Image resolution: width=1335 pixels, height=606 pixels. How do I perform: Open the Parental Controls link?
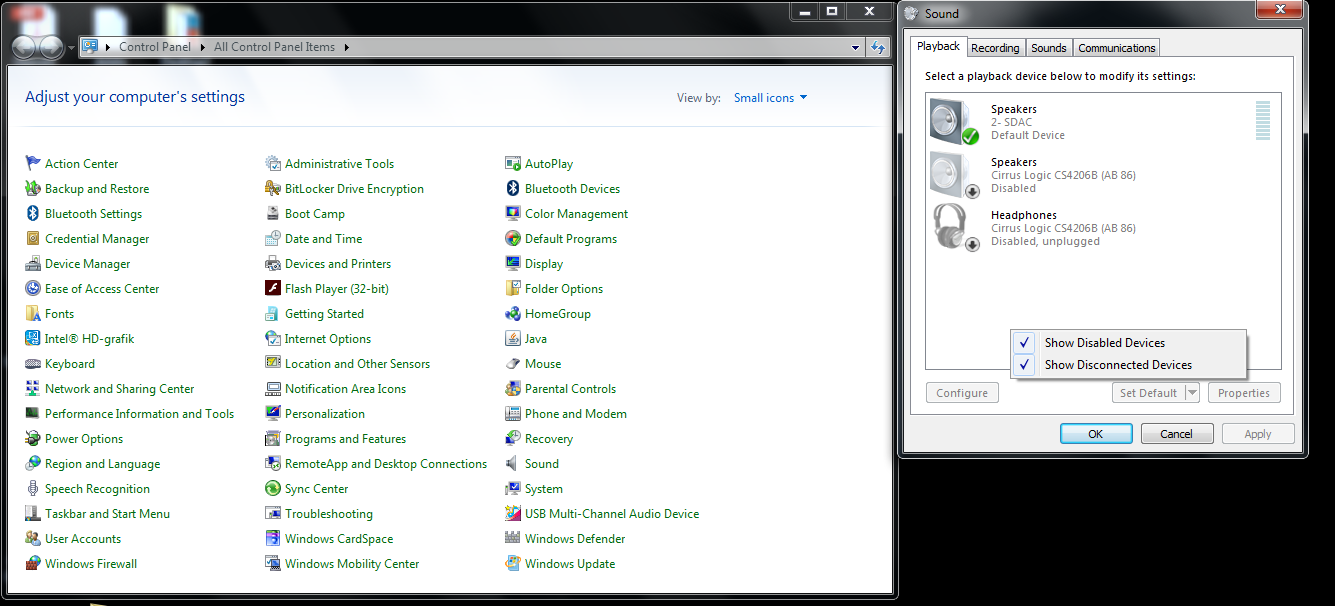(x=570, y=389)
